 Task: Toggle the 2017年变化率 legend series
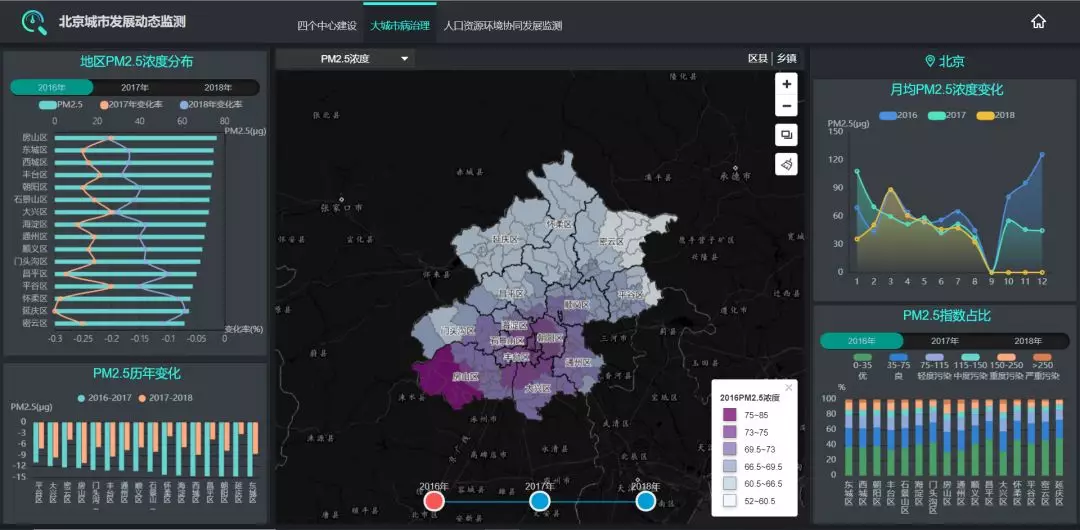(132, 105)
